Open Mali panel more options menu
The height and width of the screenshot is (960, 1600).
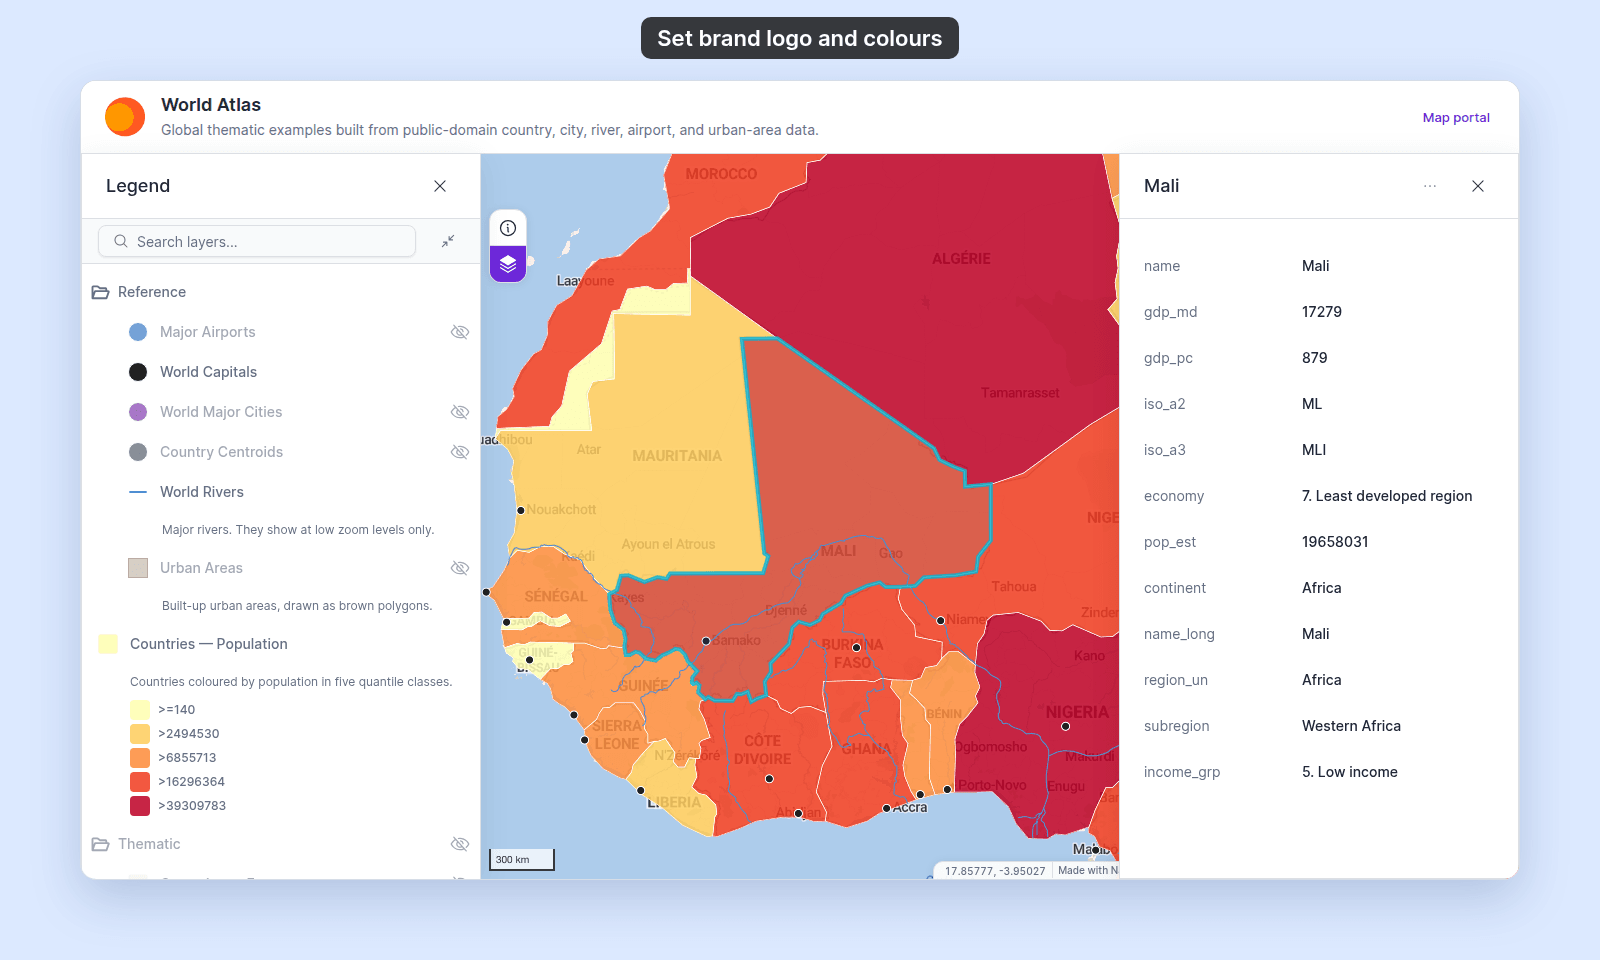[x=1430, y=186]
